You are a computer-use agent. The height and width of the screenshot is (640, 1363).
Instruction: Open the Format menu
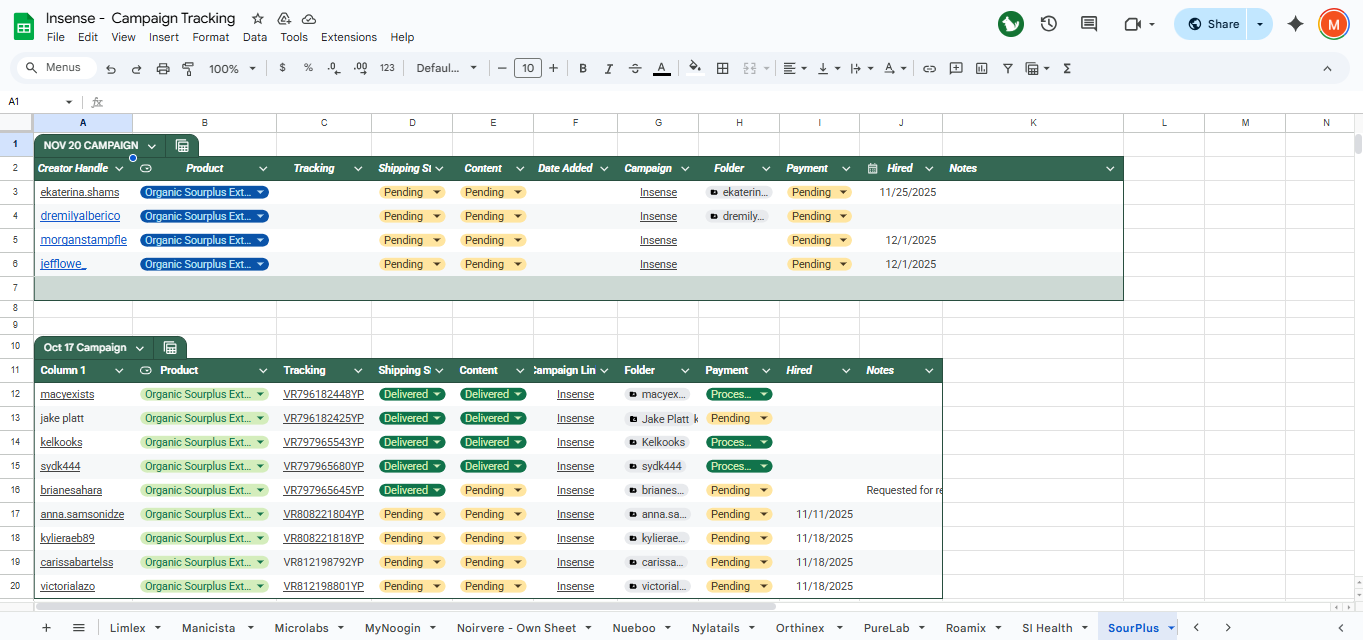click(211, 37)
